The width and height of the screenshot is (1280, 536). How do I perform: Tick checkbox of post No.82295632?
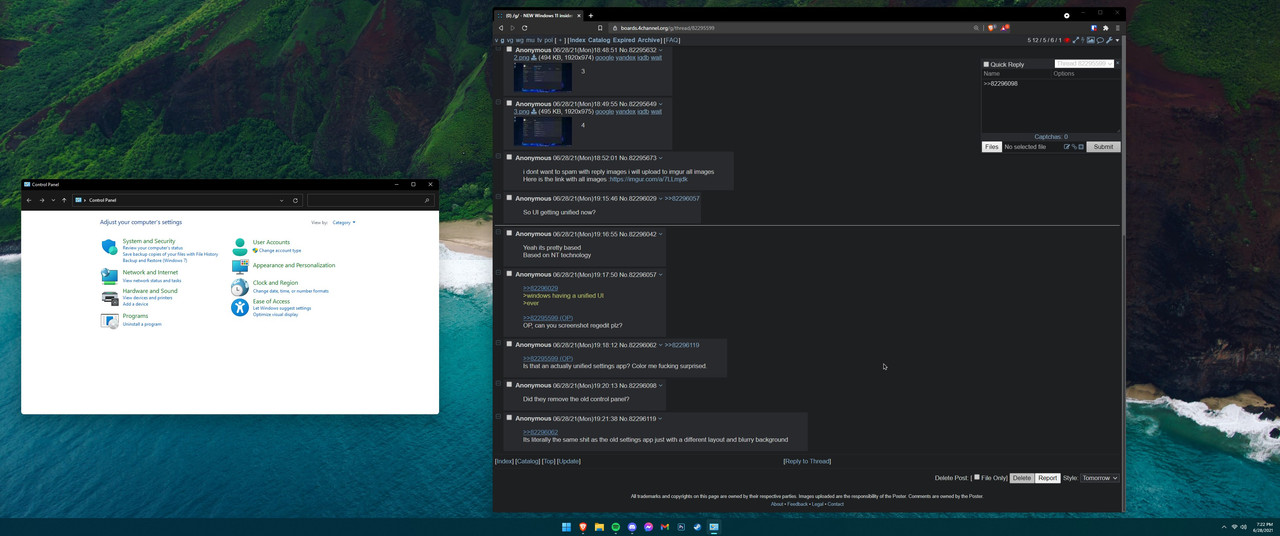(509, 49)
